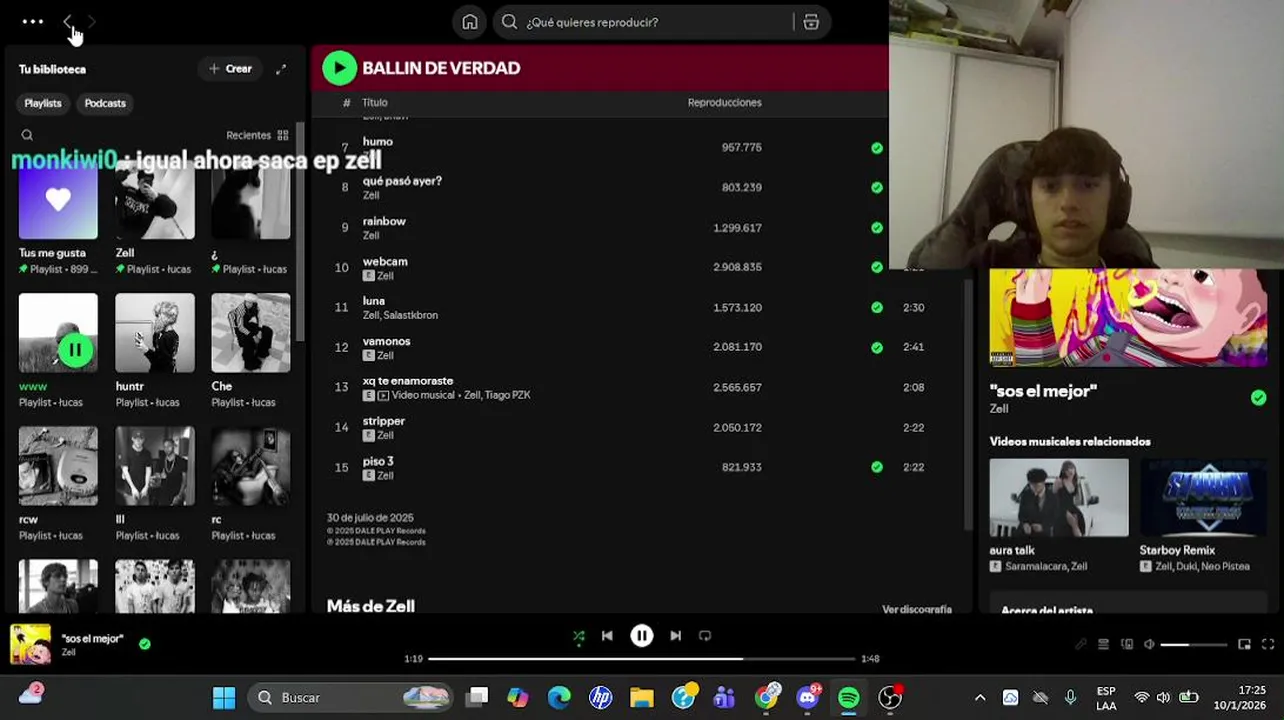1284x720 pixels.
Task: Open the Browse icon beside search
Action: pos(811,22)
